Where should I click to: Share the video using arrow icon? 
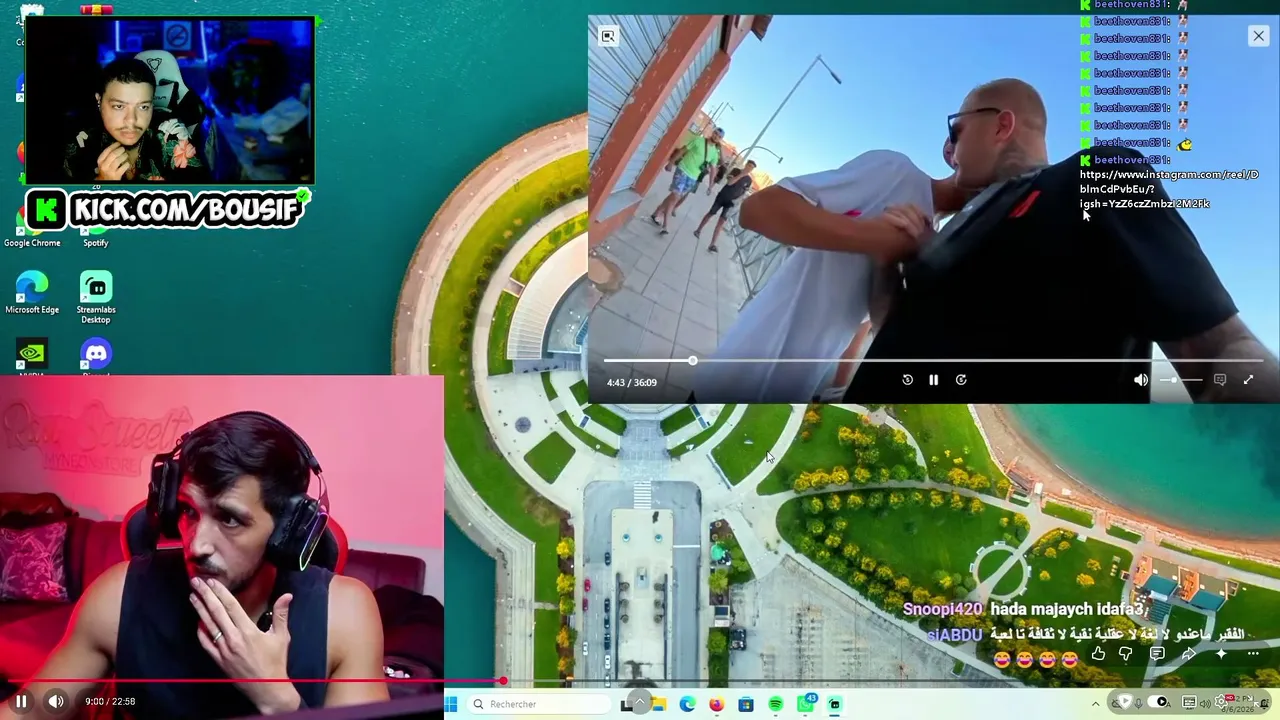pyautogui.click(x=1189, y=654)
